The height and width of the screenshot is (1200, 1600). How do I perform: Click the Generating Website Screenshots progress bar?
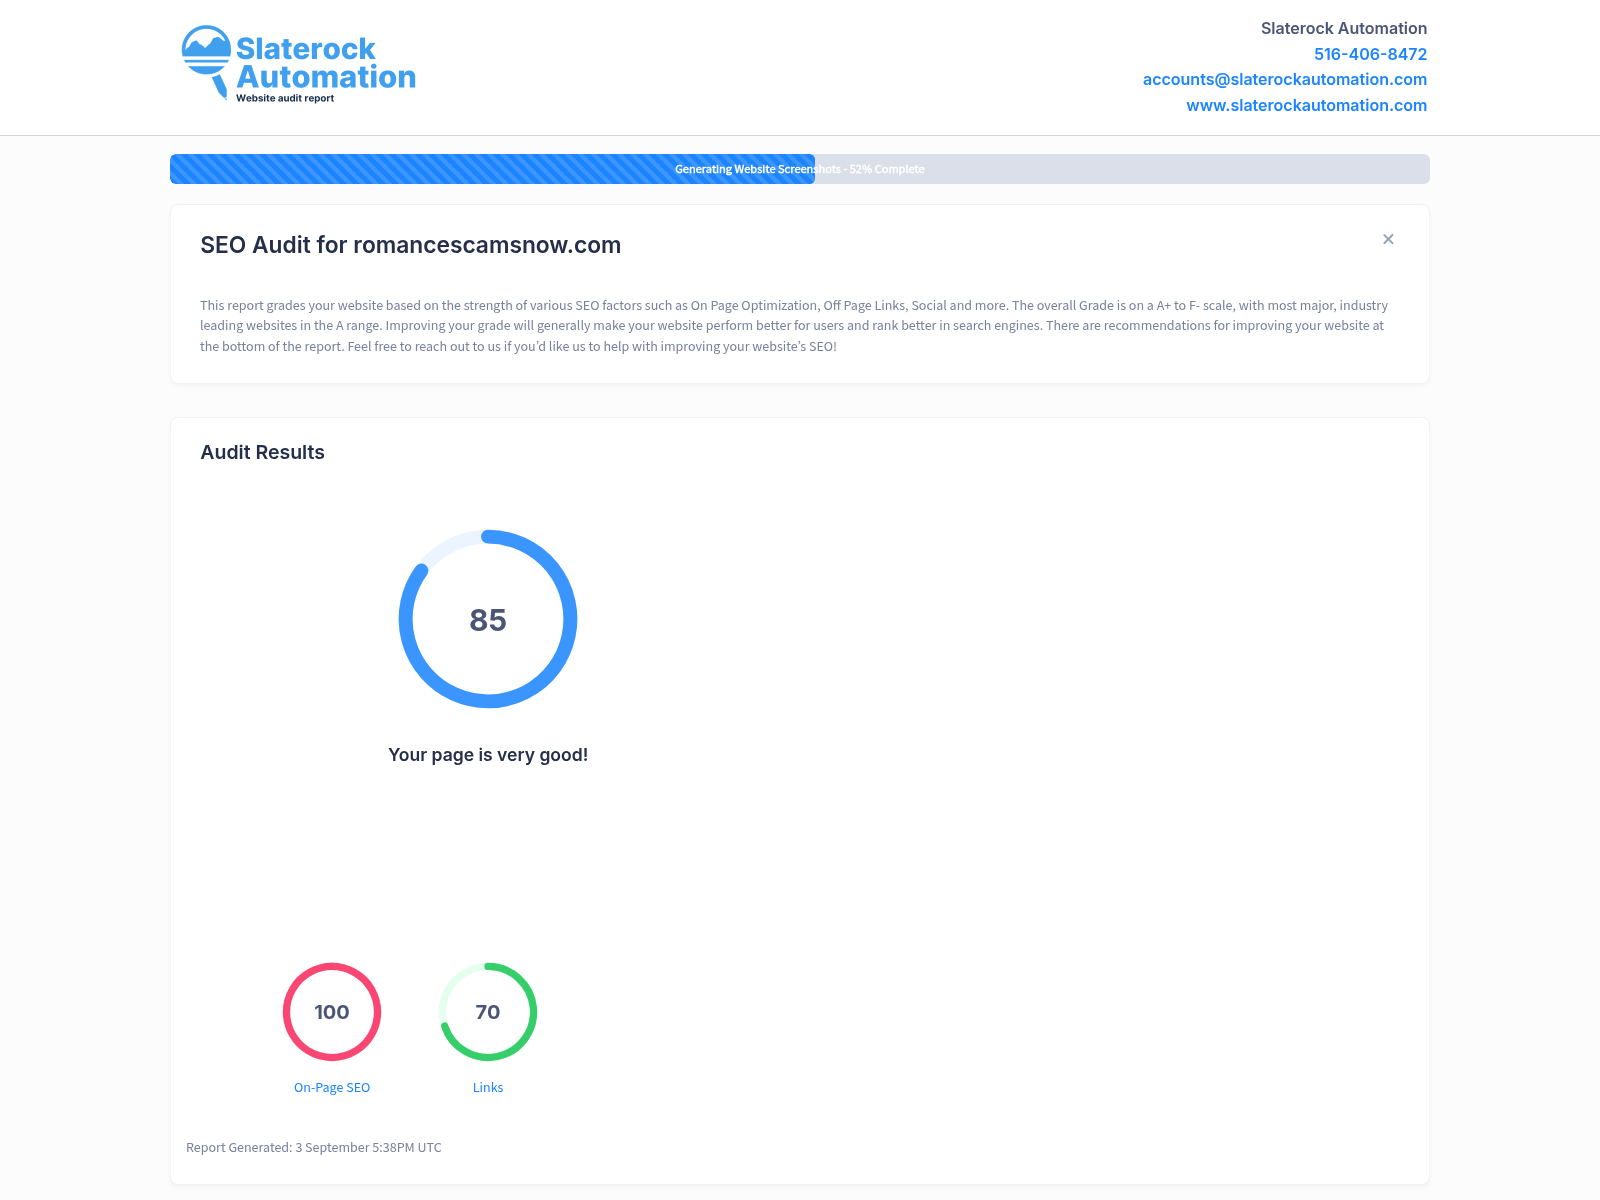(800, 169)
